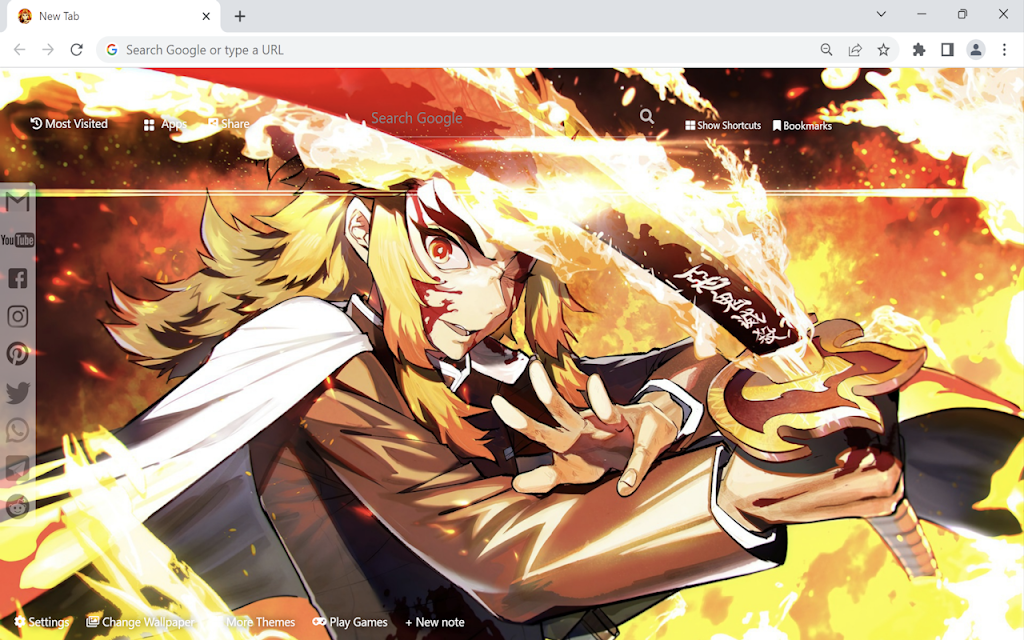Open the Extensions puzzle icon
The image size is (1024, 640).
(x=919, y=50)
